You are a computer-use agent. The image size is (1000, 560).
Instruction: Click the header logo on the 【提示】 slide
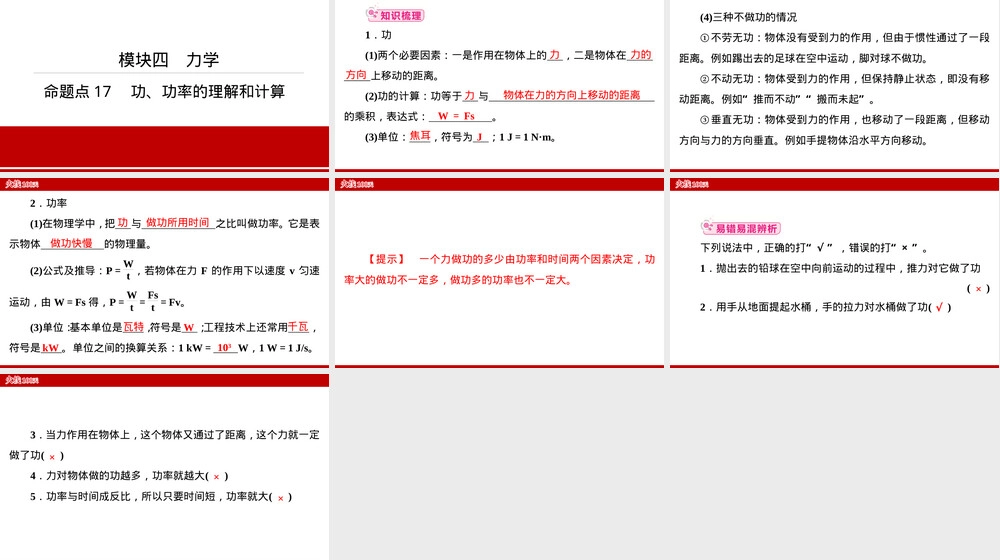[x=357, y=184]
